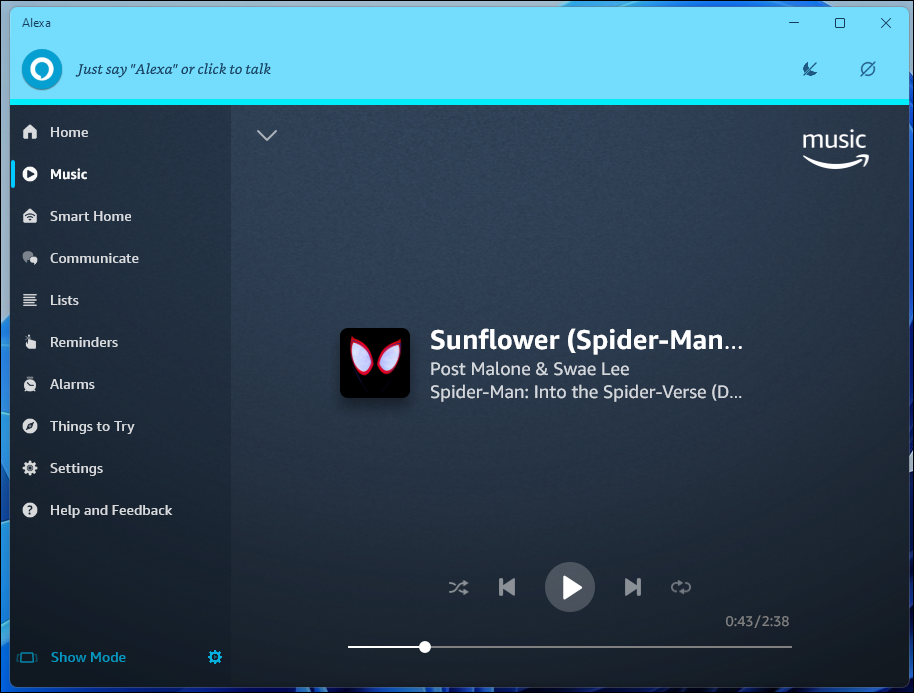This screenshot has height=693, width=914.
Task: Click the Show Mode link
Action: pos(88,657)
